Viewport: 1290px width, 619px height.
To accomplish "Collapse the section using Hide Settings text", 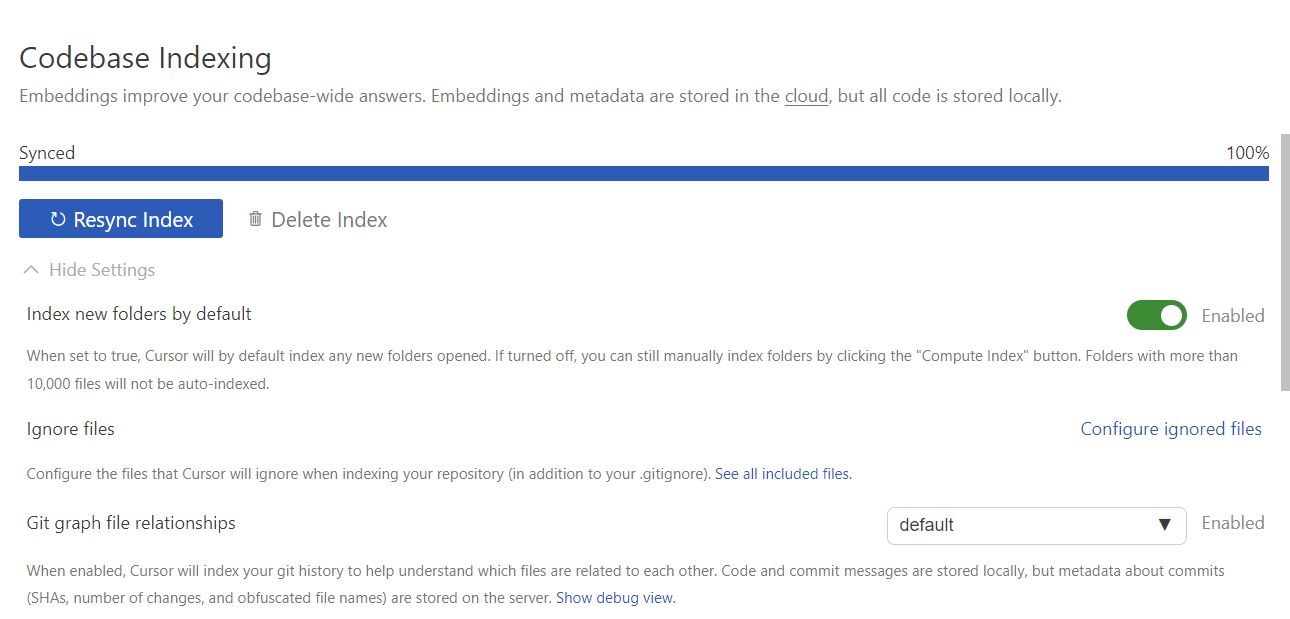I will point(102,270).
